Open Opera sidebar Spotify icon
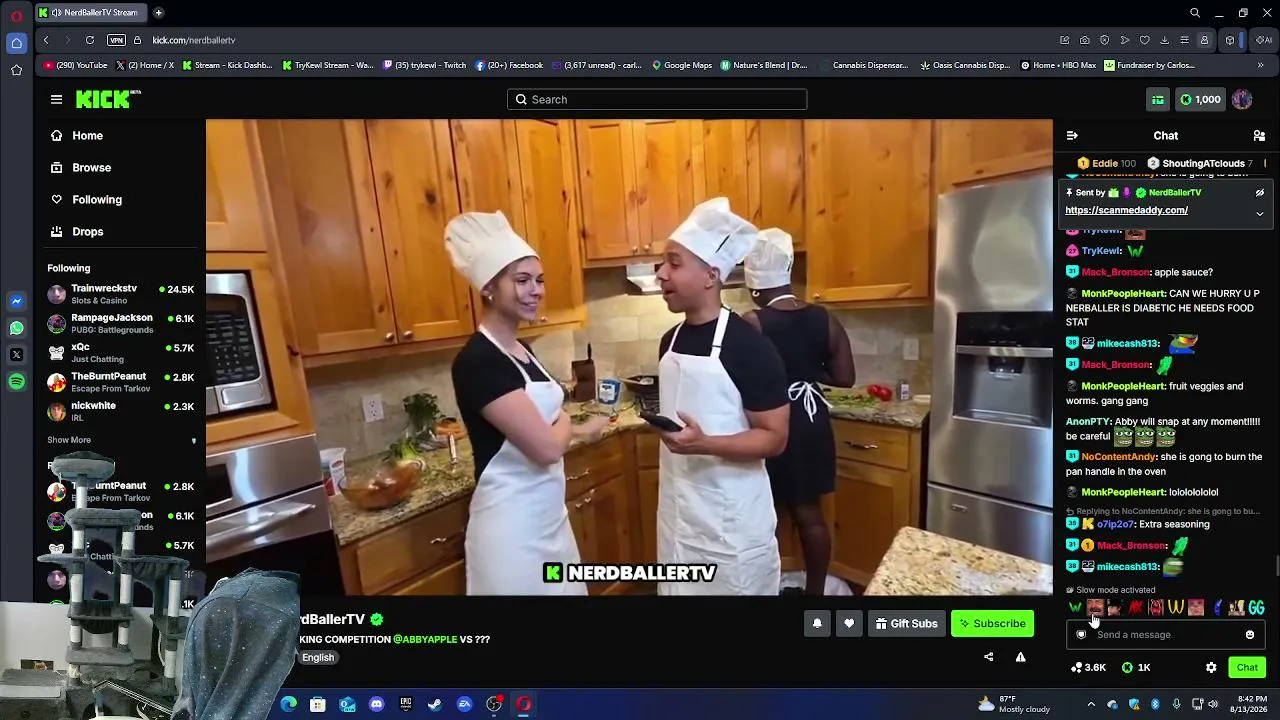 16,382
